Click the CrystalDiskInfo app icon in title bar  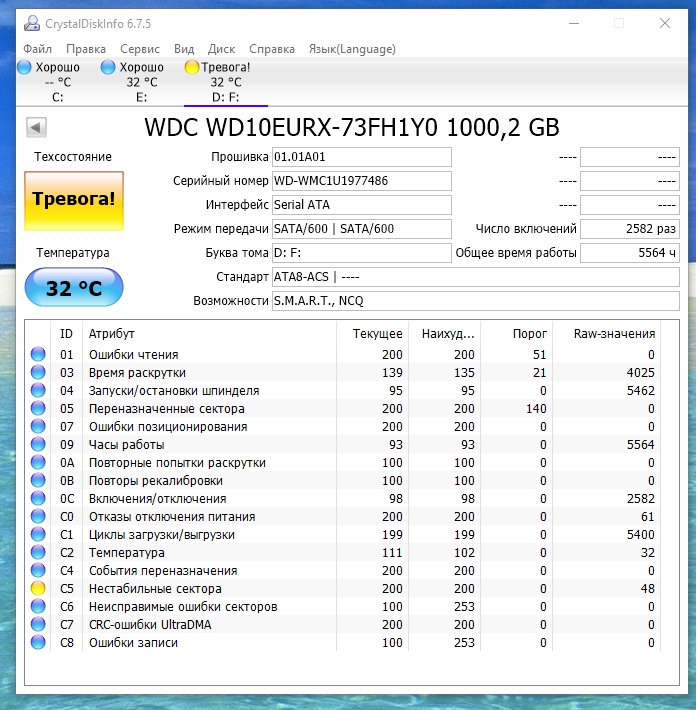point(31,22)
